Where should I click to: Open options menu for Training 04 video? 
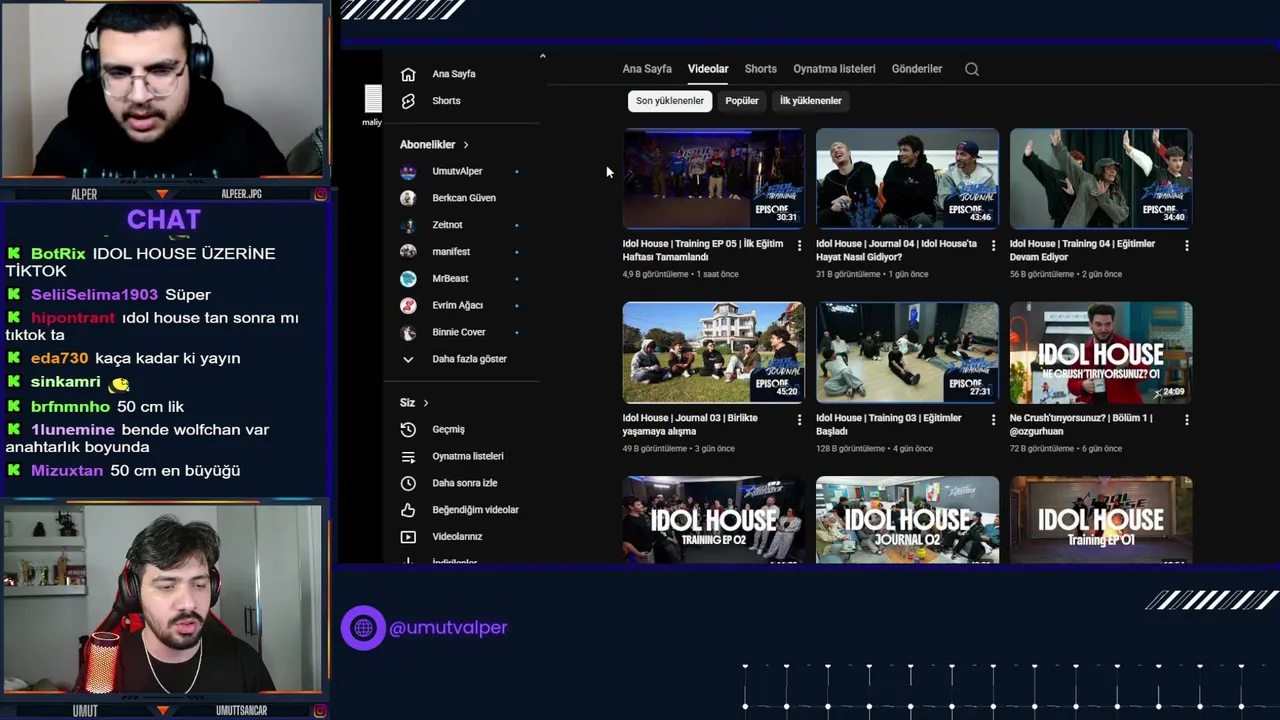1187,245
